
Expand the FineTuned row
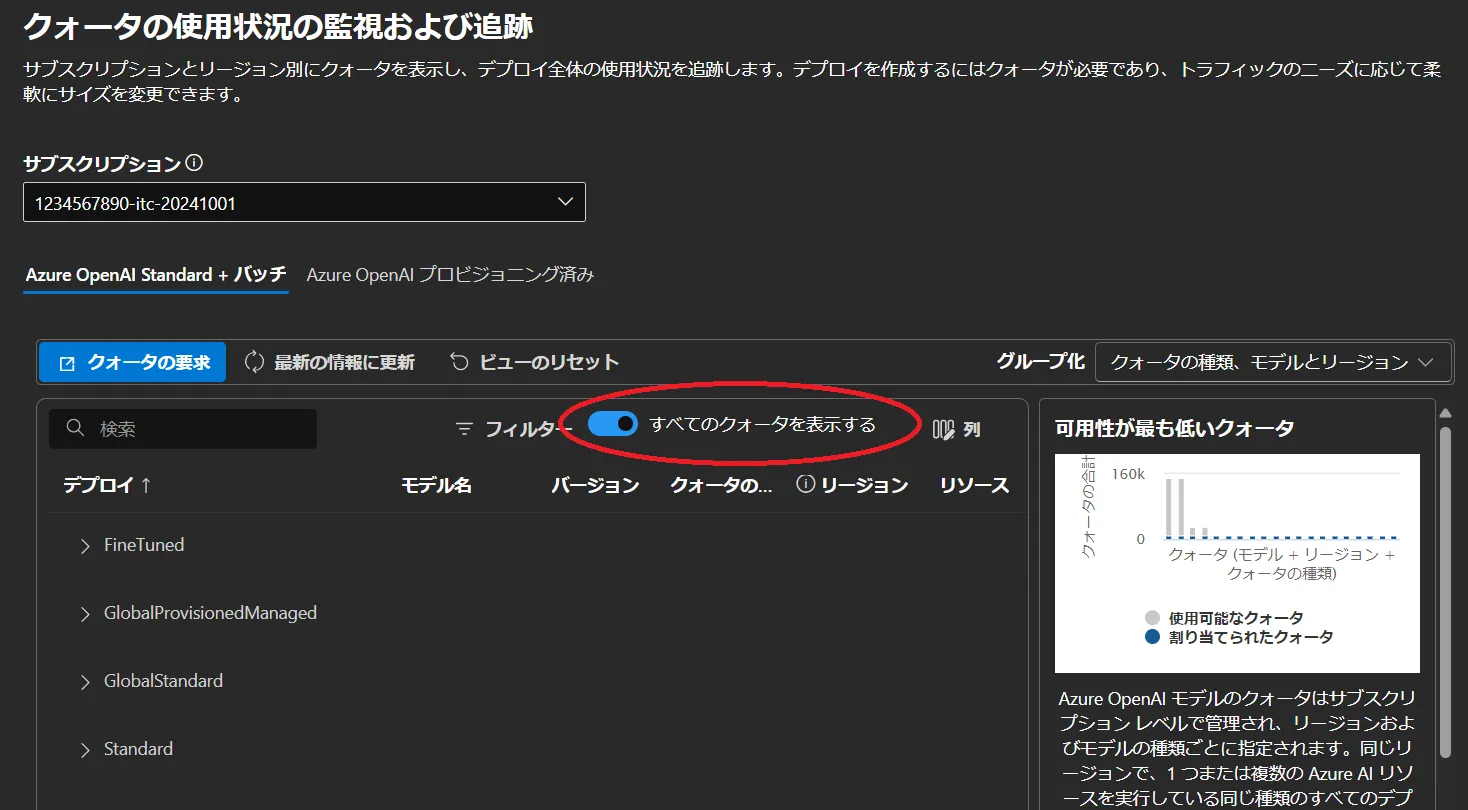[86, 546]
